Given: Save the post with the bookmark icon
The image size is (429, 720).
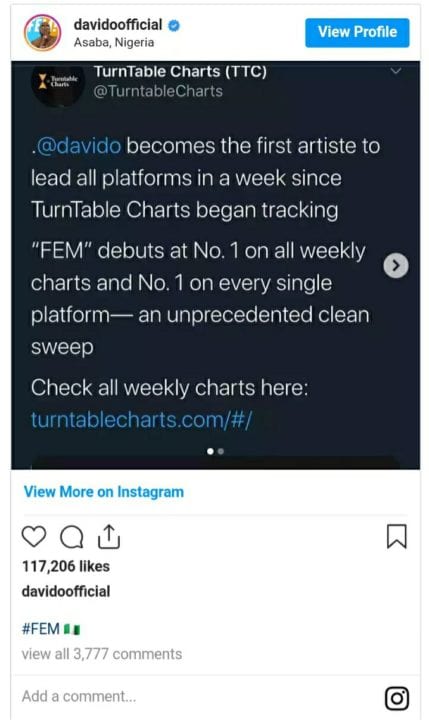Looking at the screenshot, I should [396, 536].
